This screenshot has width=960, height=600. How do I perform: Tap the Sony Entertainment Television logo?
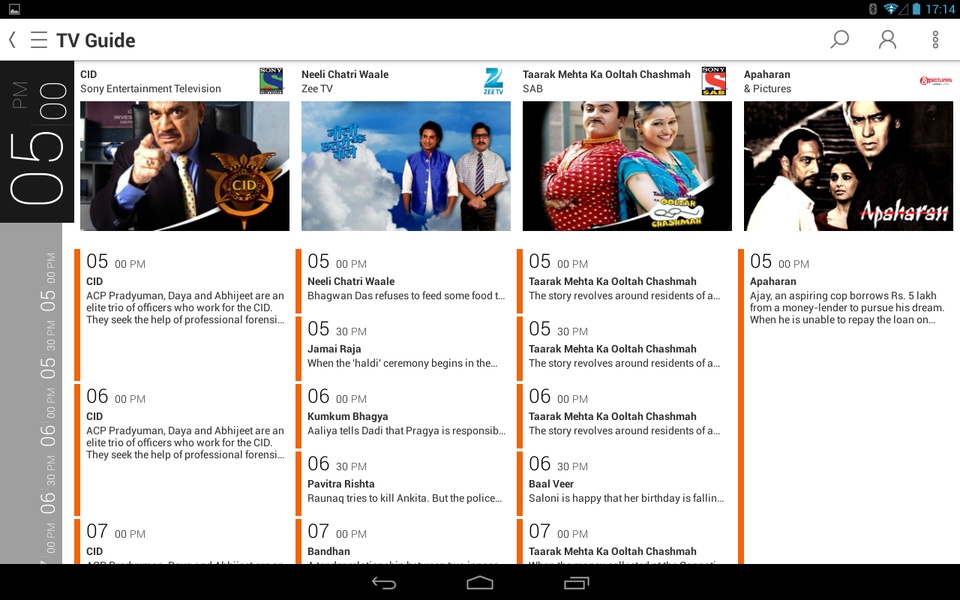271,81
